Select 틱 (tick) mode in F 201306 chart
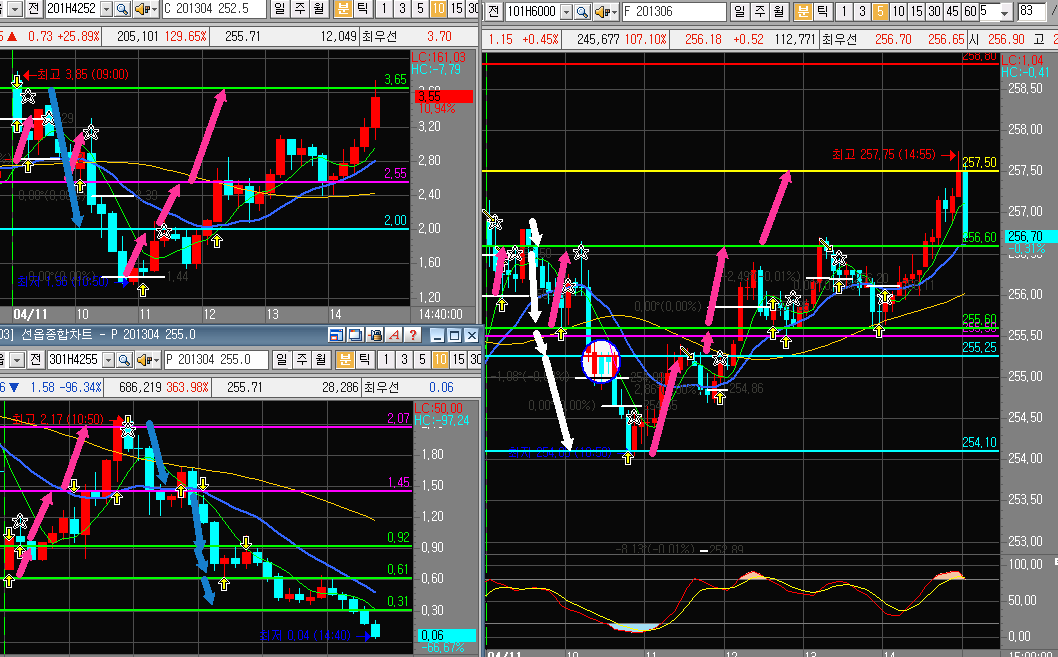 pyautogui.click(x=822, y=11)
